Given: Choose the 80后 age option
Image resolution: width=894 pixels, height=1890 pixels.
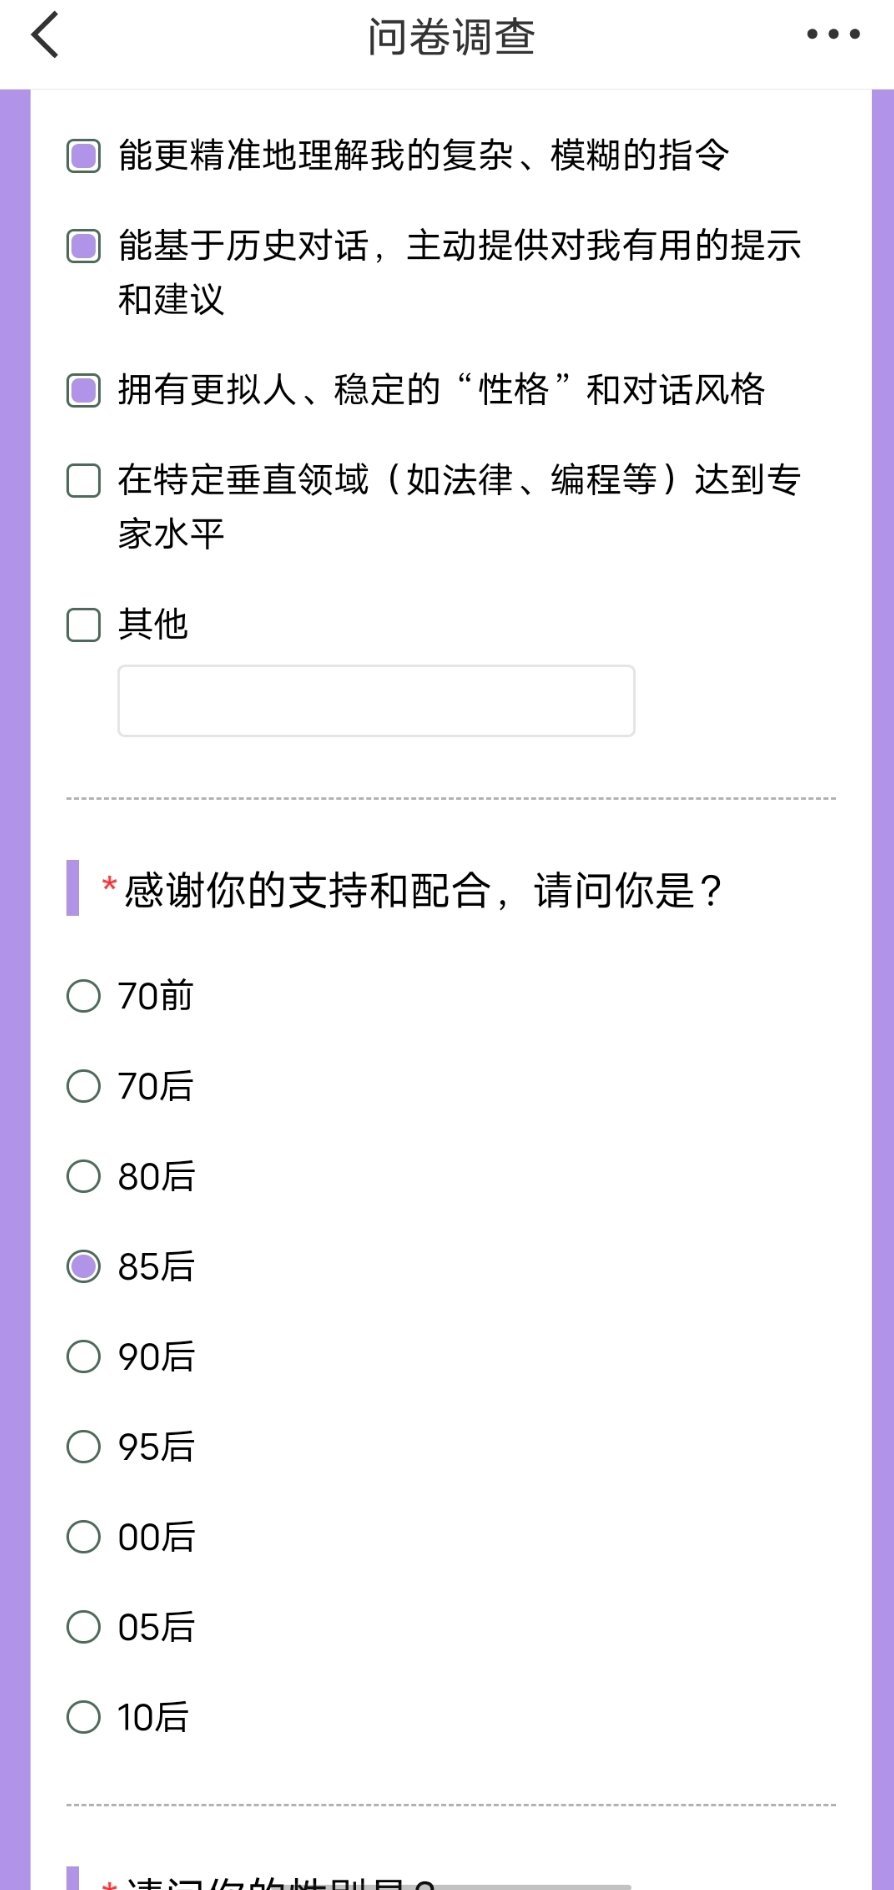Looking at the screenshot, I should [x=84, y=1176].
